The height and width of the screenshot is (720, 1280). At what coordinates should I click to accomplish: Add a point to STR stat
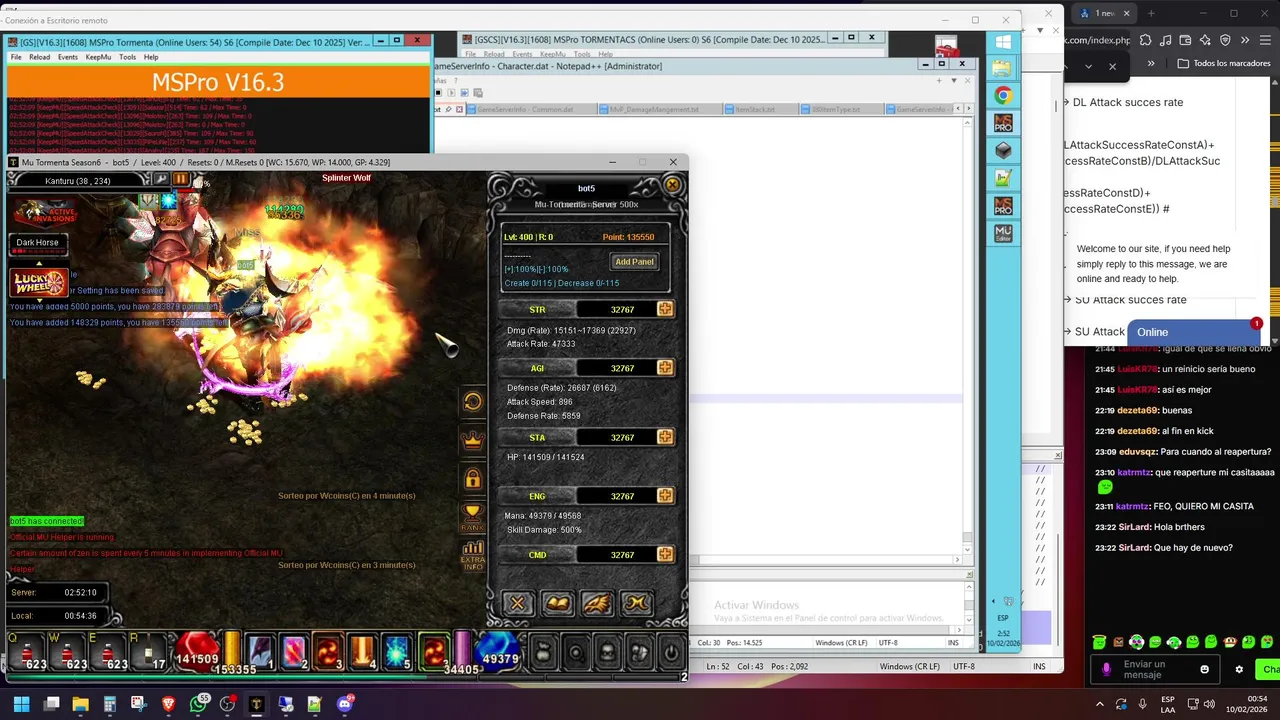point(665,310)
